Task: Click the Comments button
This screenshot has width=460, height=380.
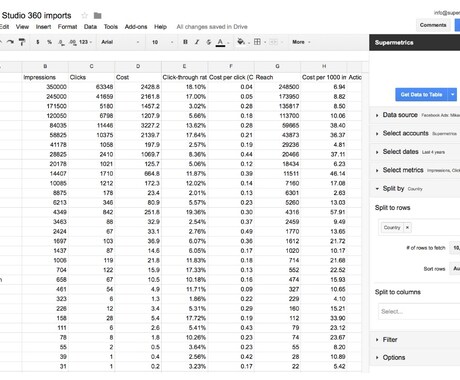Action: coord(433,25)
